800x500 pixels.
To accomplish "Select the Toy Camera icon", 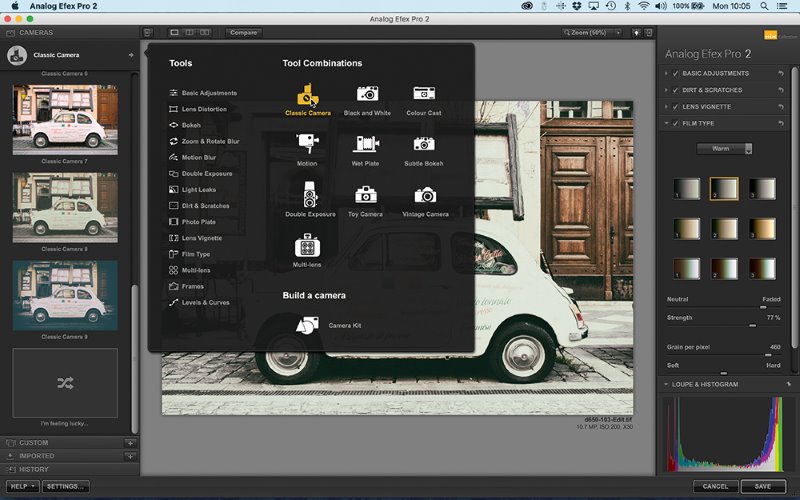I will pyautogui.click(x=367, y=195).
